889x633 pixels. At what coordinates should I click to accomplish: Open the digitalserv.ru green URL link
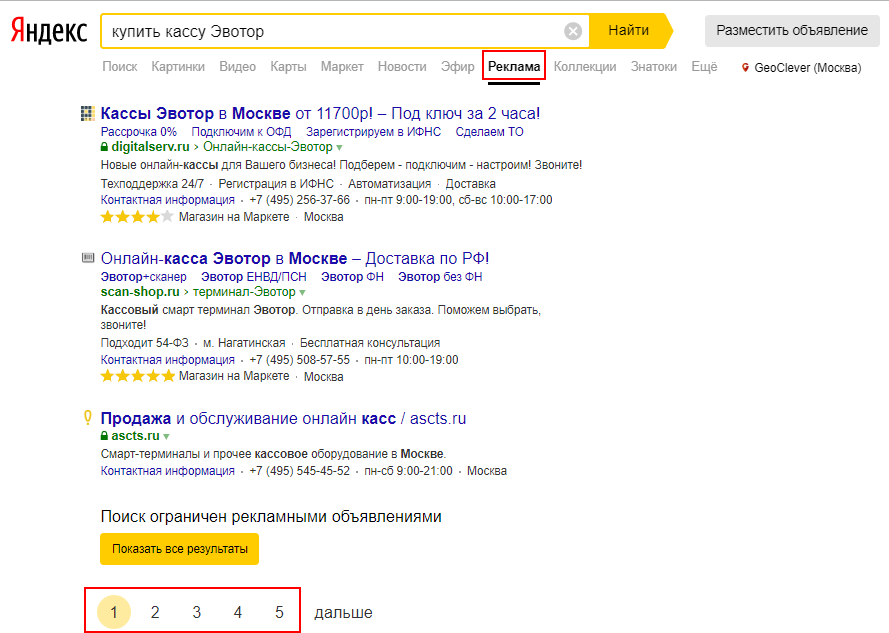click(150, 147)
